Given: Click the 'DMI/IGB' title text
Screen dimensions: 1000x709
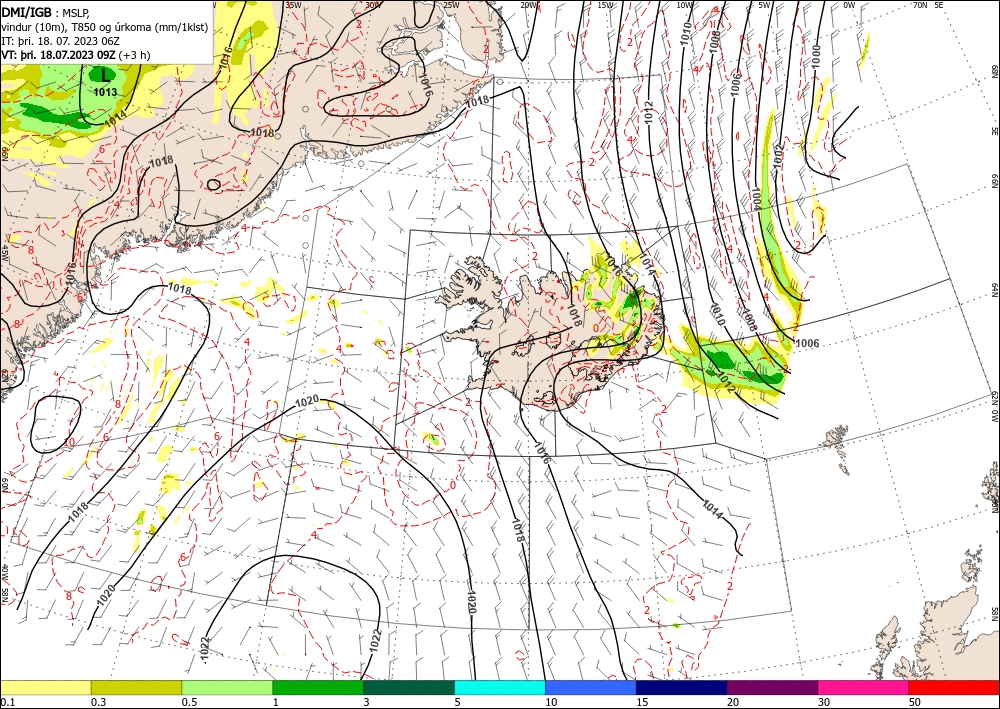Looking at the screenshot, I should (x=27, y=11).
